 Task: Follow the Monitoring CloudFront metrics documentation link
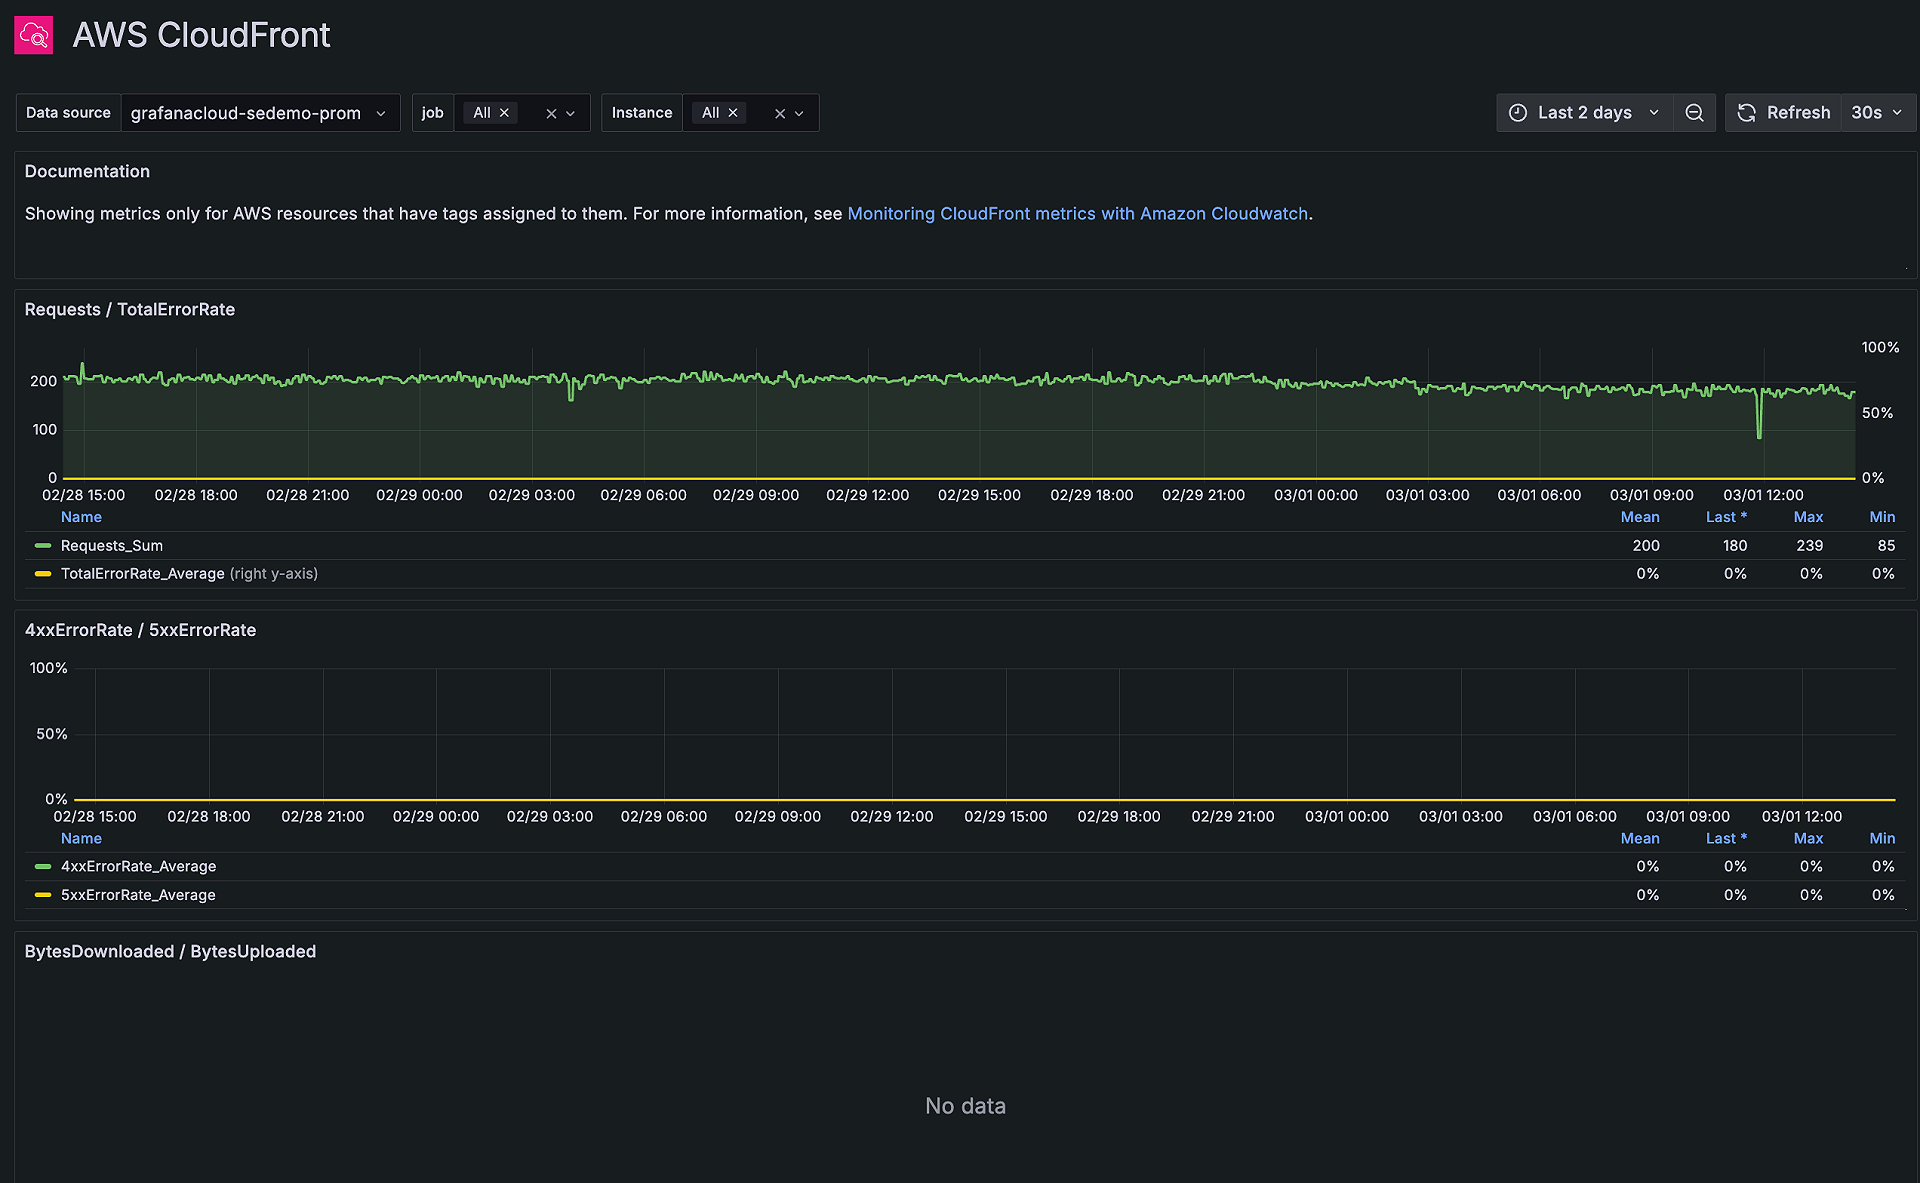[x=1078, y=213]
